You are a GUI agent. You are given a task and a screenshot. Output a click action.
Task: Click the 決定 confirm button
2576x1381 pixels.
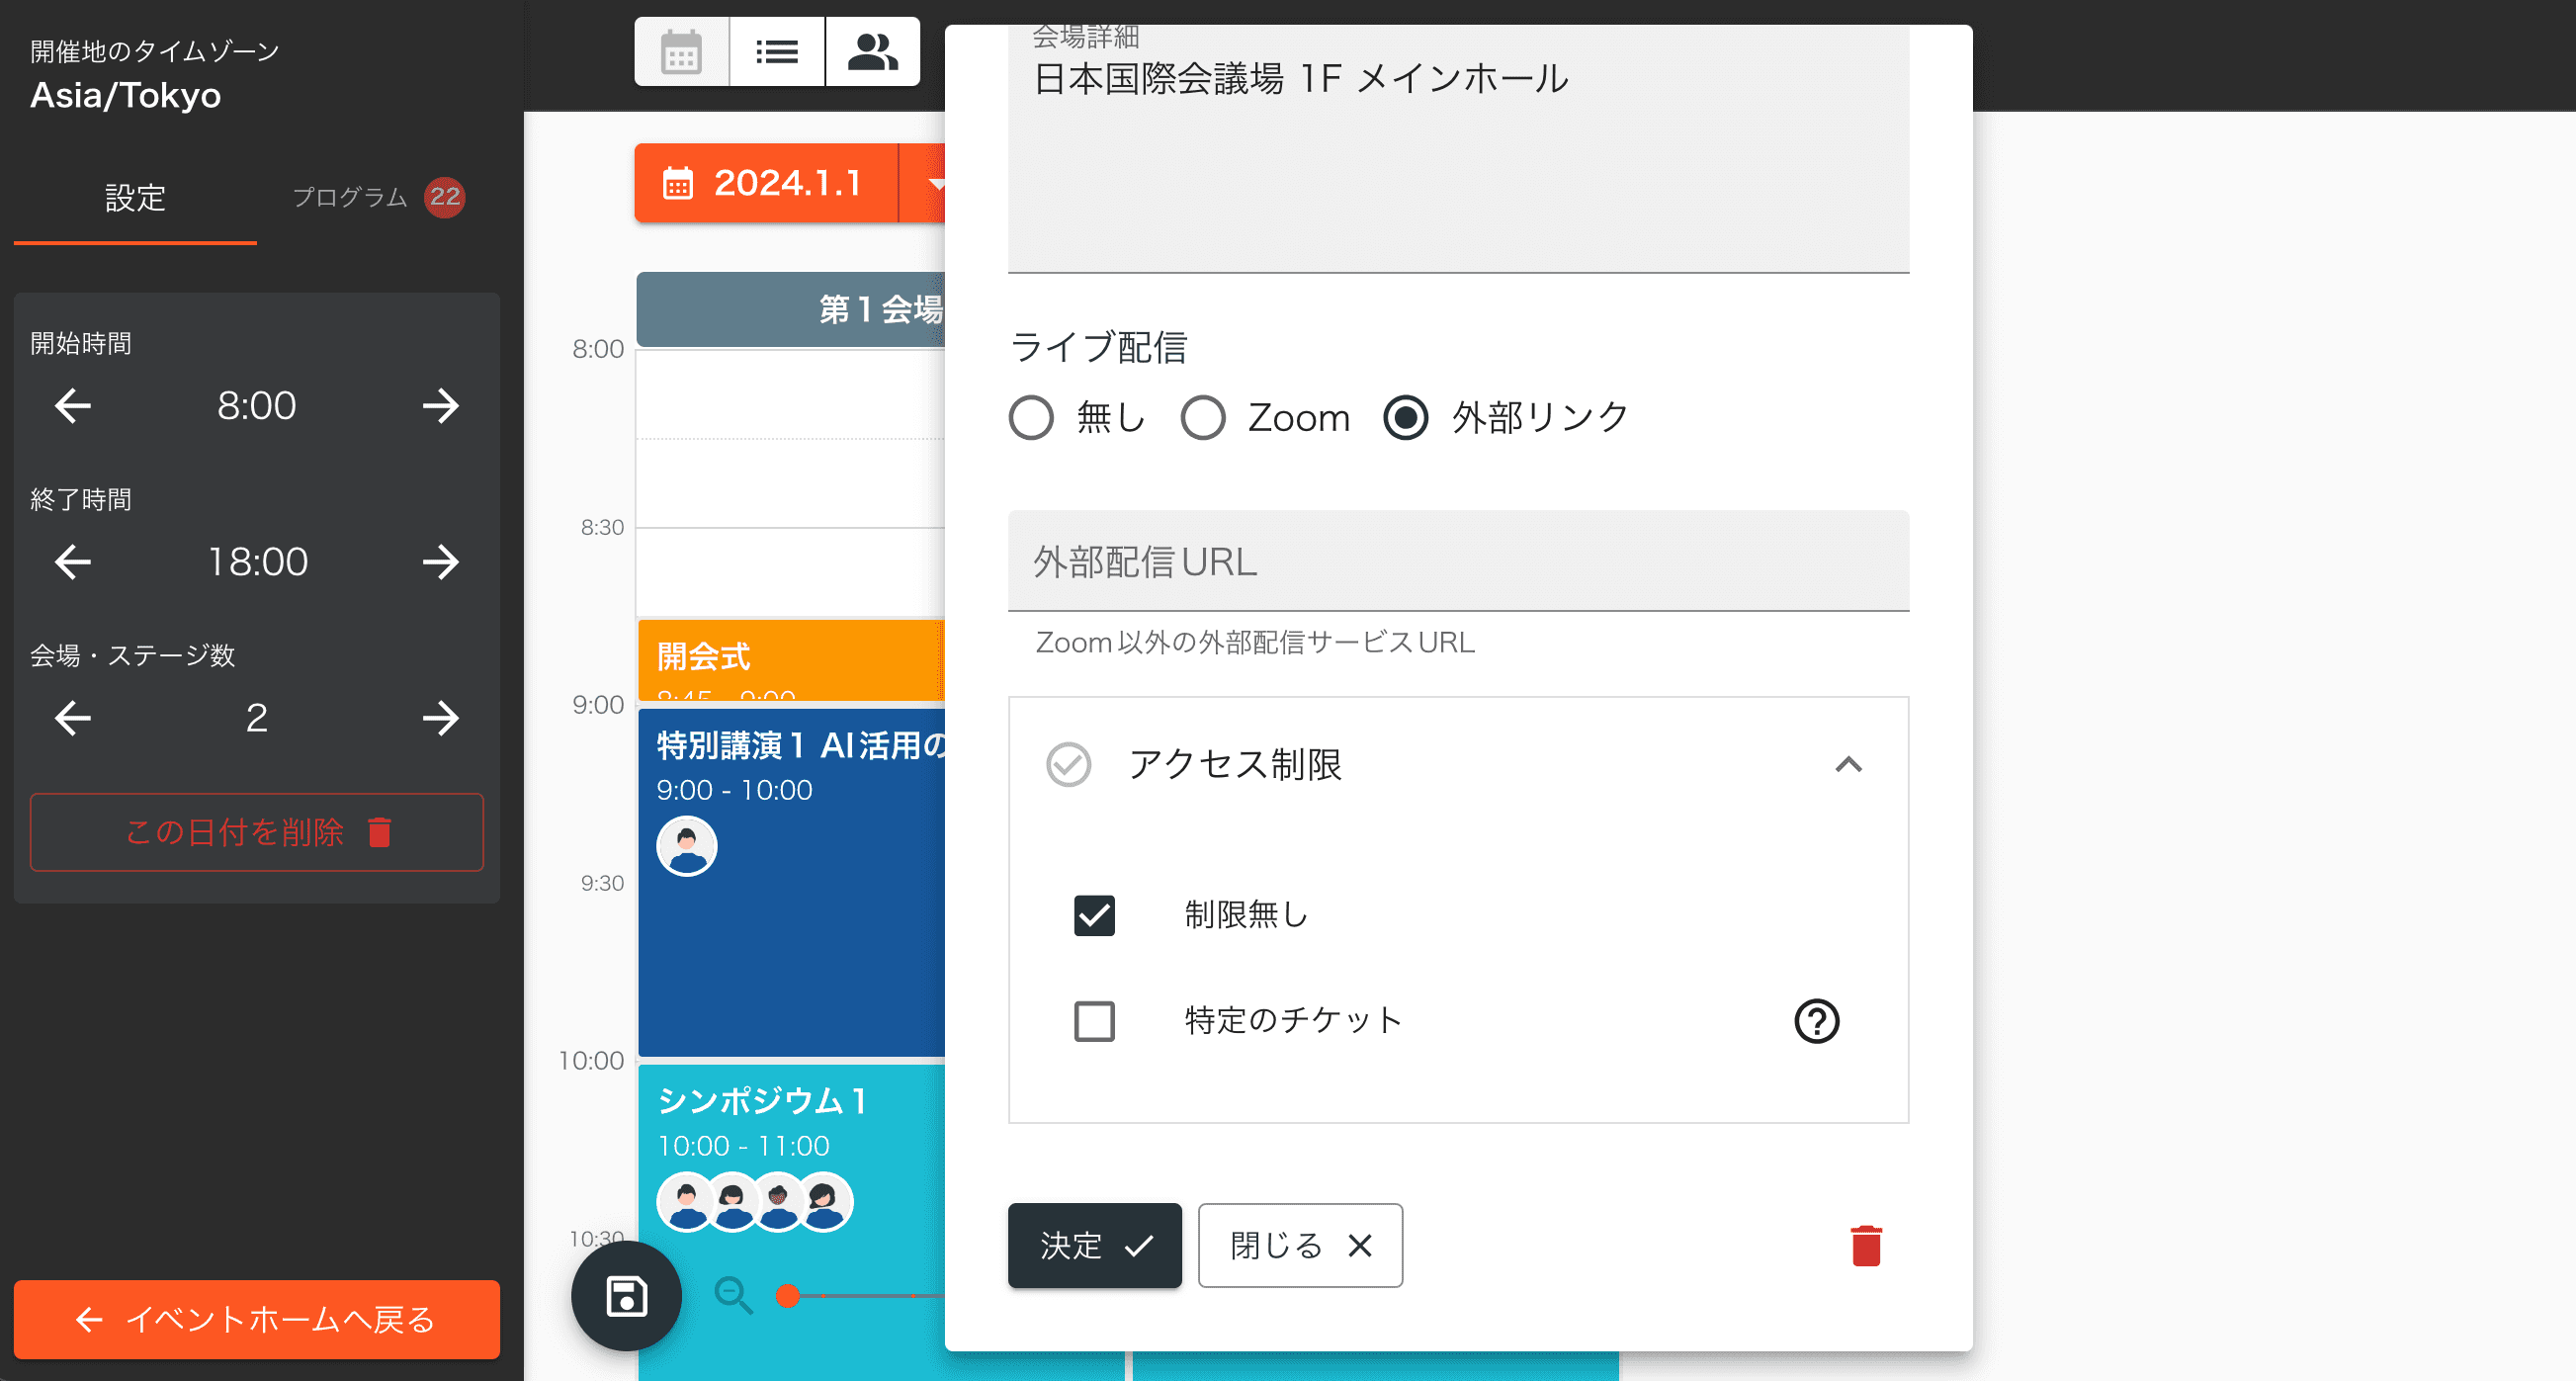1092,1245
